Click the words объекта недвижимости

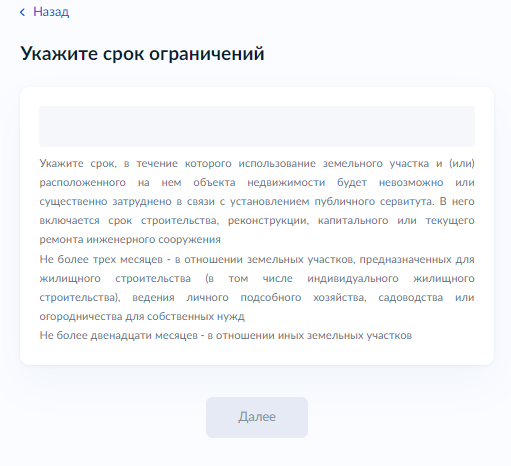[259, 183]
